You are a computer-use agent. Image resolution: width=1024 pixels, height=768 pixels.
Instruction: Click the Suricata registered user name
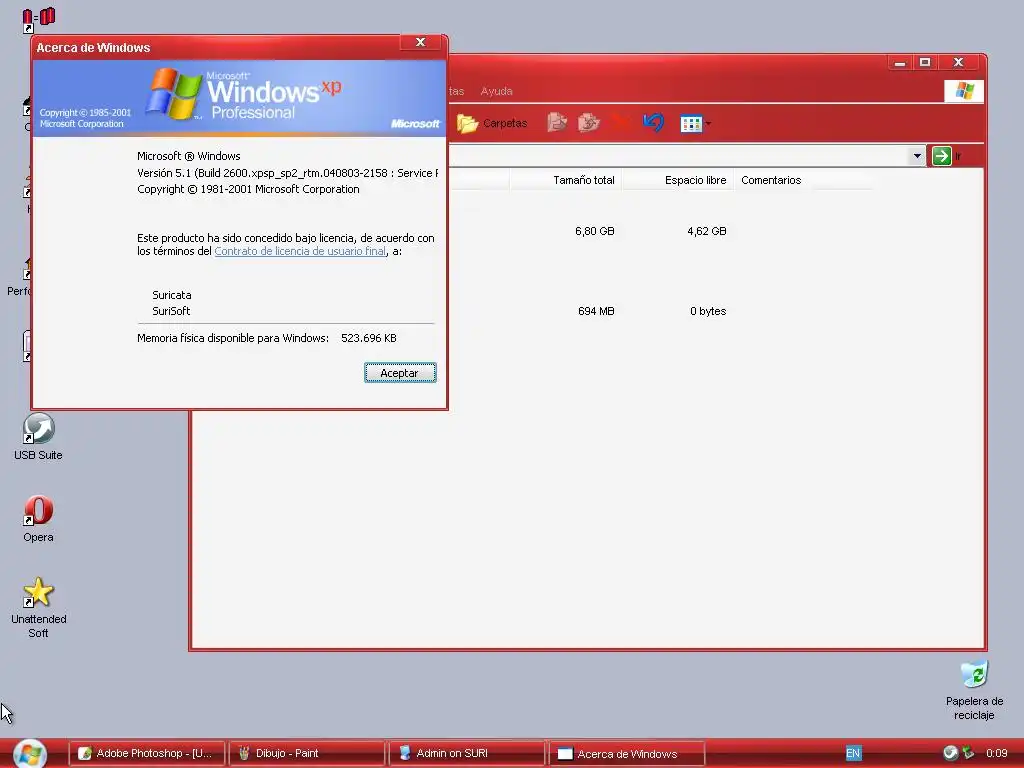(172, 295)
